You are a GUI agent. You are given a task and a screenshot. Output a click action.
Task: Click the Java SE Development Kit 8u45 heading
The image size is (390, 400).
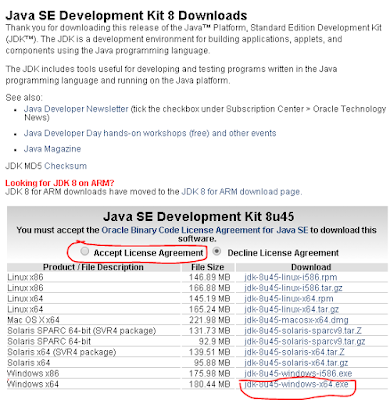pyautogui.click(x=199, y=217)
